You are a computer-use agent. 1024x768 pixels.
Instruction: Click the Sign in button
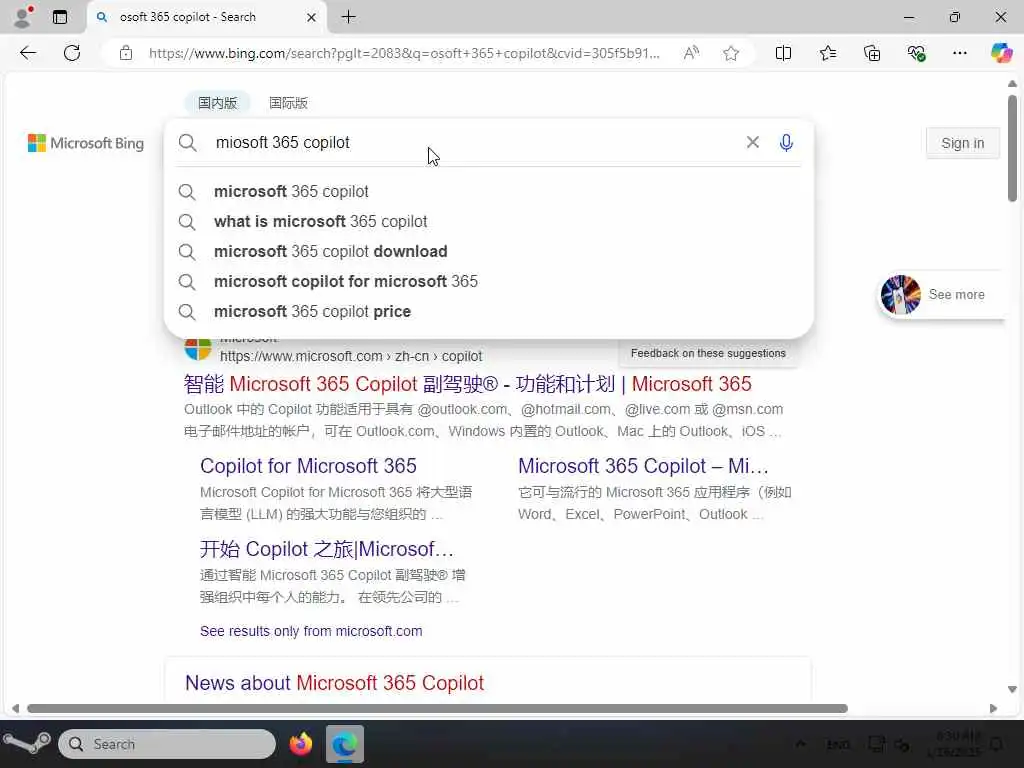coord(963,143)
